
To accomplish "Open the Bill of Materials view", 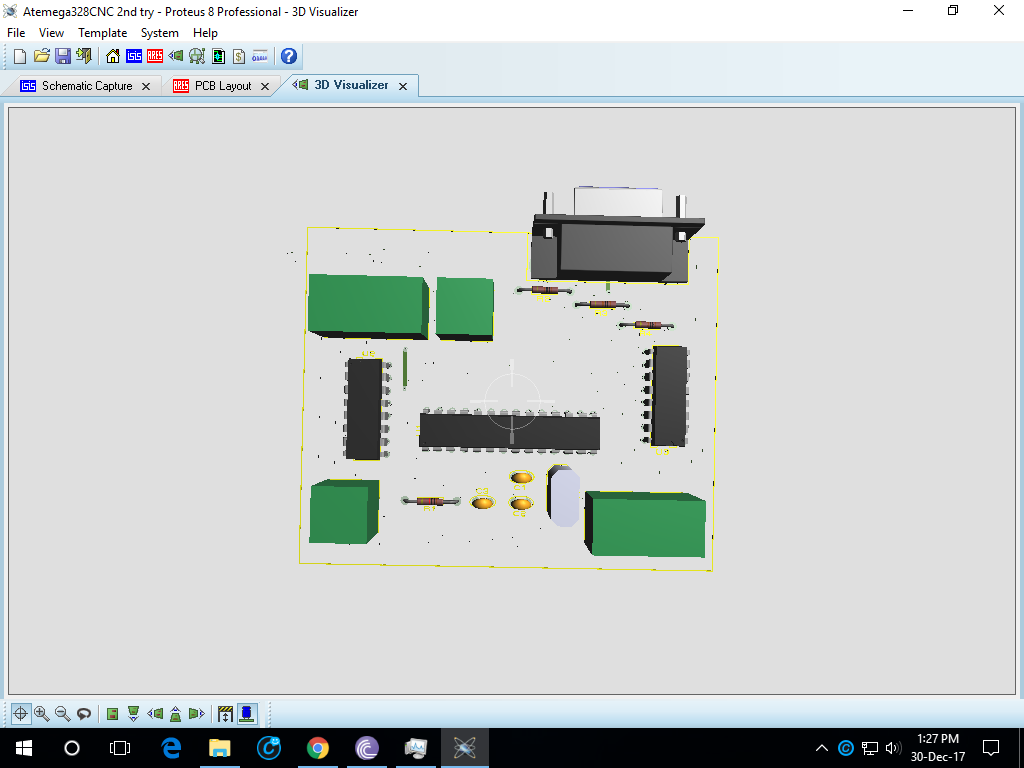I will pyautogui.click(x=239, y=56).
